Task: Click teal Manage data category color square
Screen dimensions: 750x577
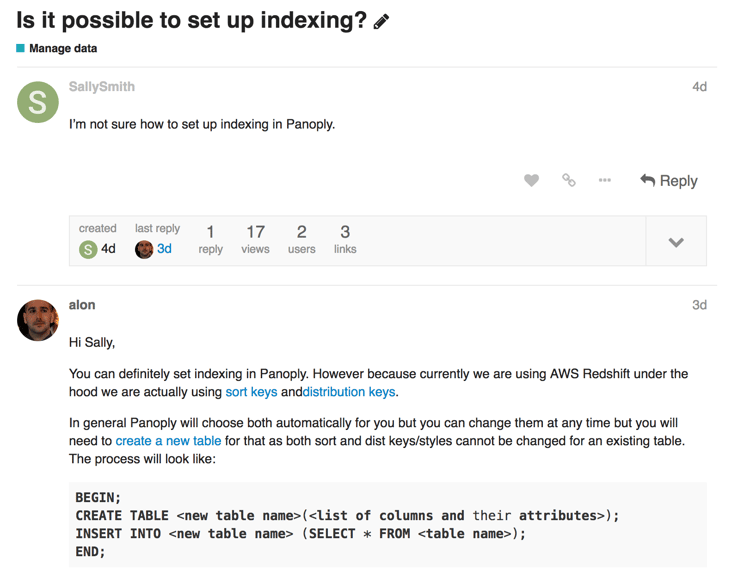Action: coord(20,48)
